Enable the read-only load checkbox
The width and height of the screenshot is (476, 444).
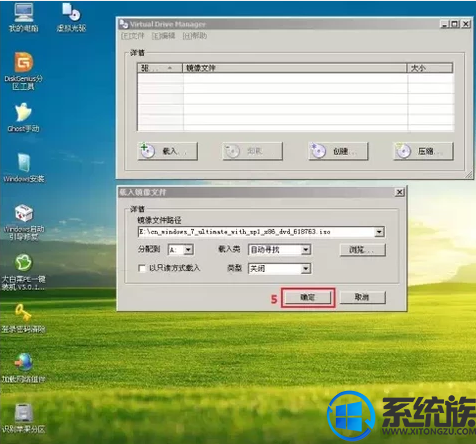(142, 268)
